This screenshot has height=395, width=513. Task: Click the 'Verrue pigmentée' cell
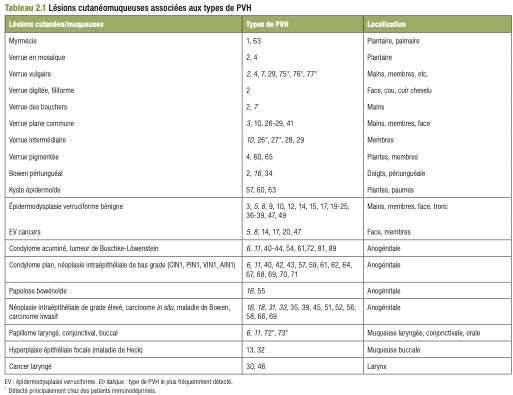coord(34,157)
